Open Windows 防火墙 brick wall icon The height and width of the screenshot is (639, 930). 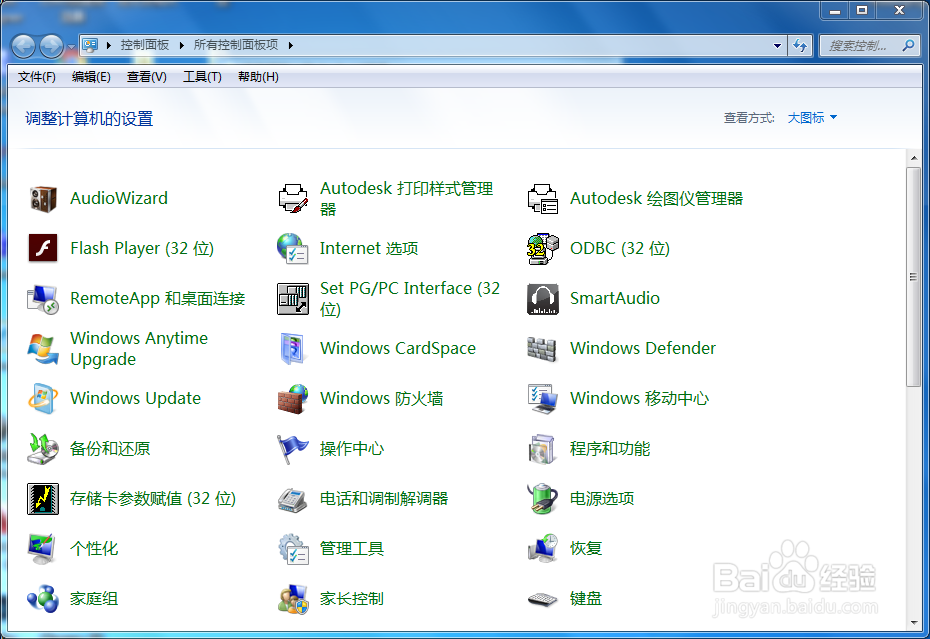[x=293, y=399]
